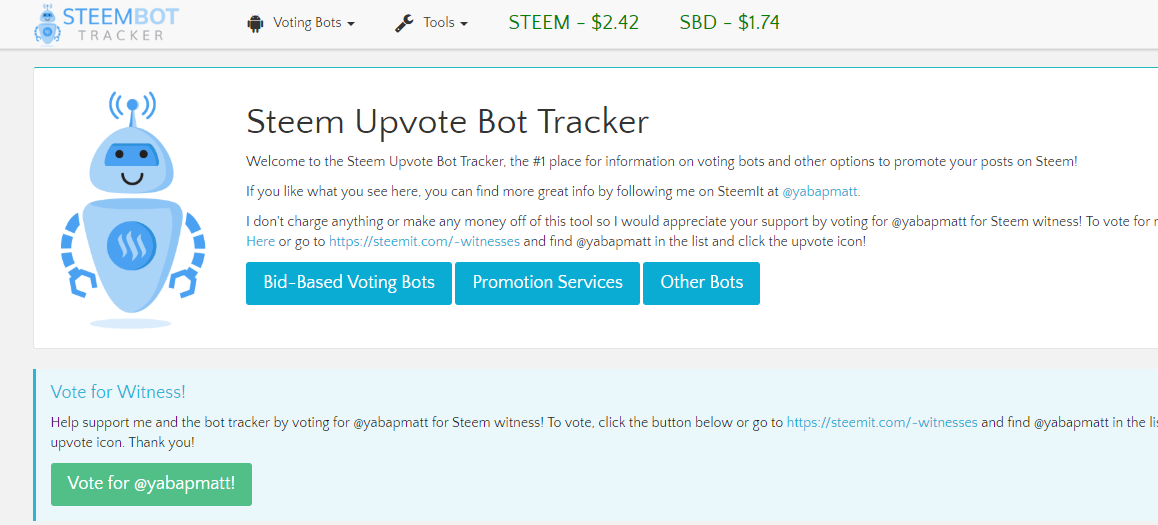
Task: Open the steemit witnesses link in welcome panel
Action: (x=424, y=241)
